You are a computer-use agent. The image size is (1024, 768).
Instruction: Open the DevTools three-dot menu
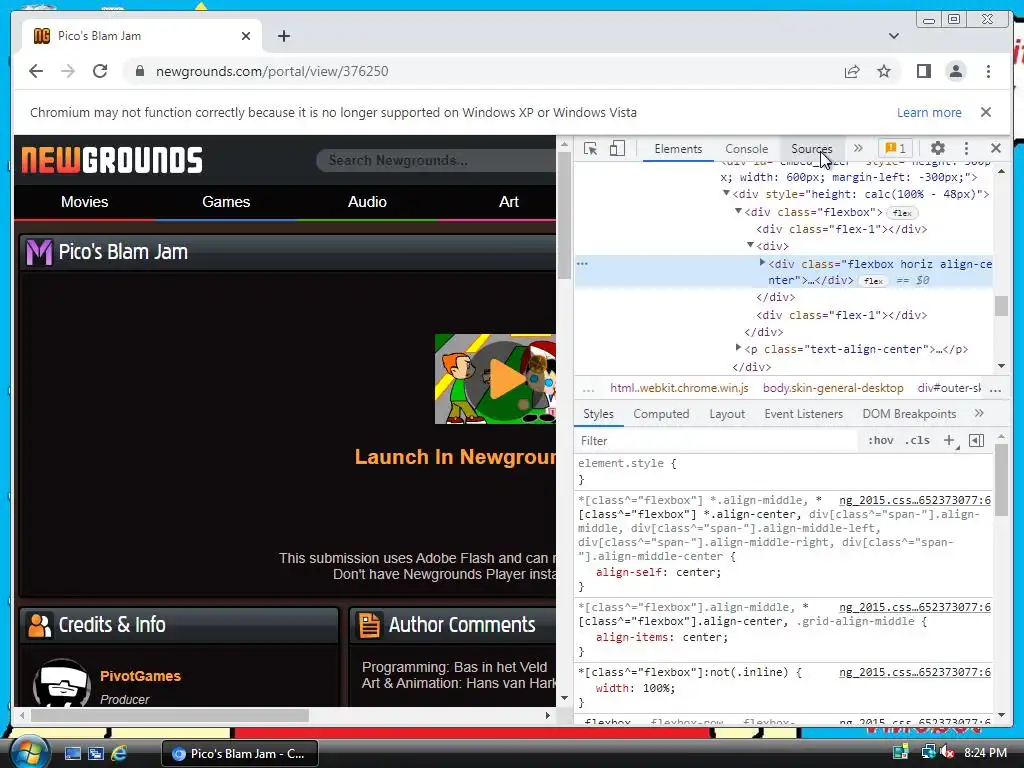click(967, 148)
